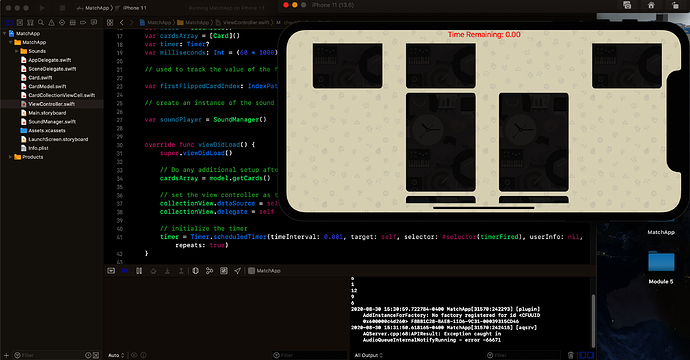This screenshot has height=360, width=690.
Task: Toggle variables view pane button
Action: 582,355
